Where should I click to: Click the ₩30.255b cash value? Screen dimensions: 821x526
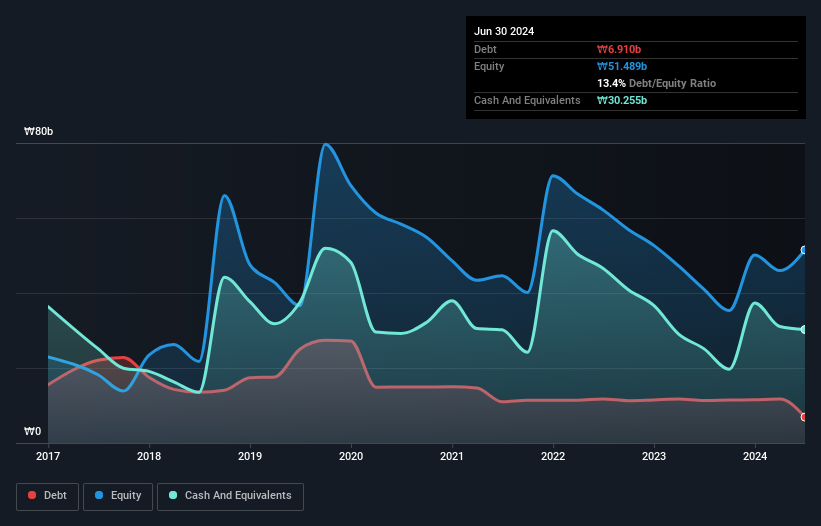[x=622, y=100]
